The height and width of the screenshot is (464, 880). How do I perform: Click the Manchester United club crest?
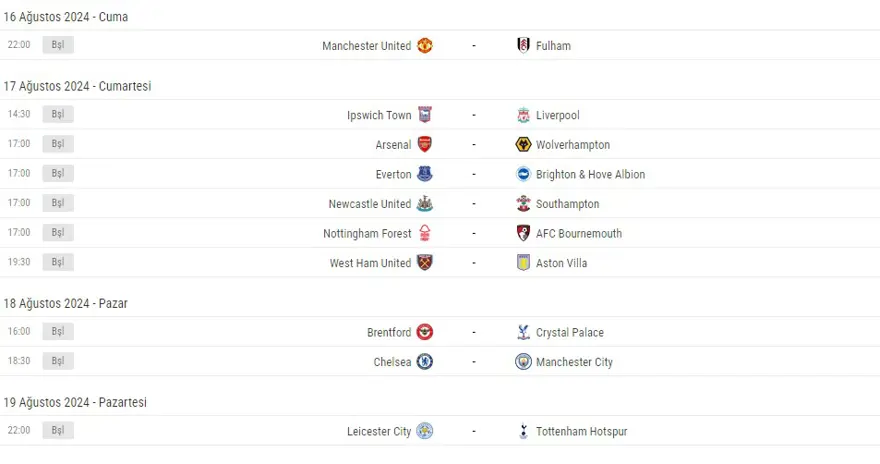click(425, 46)
